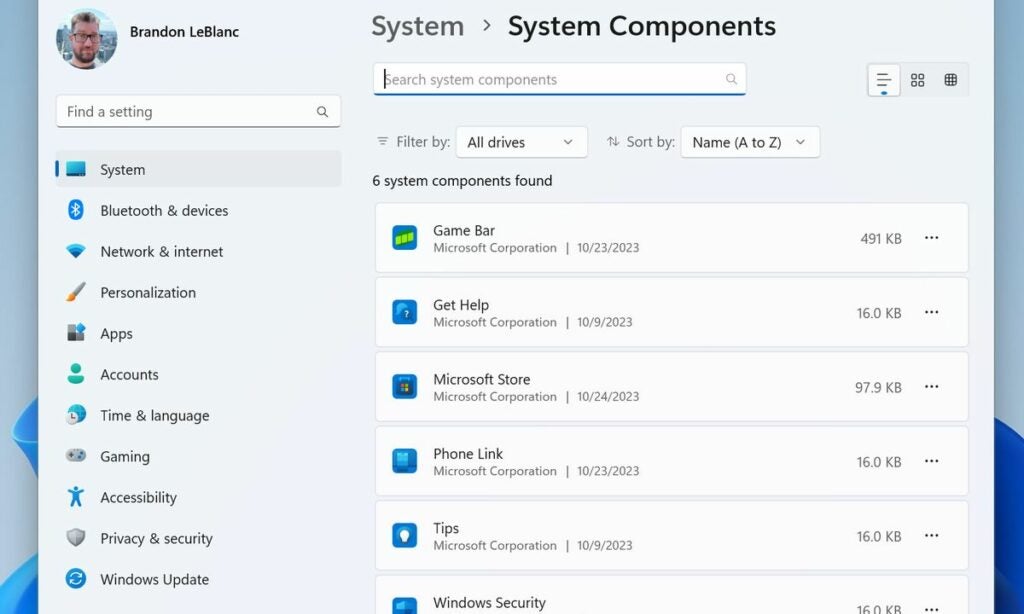
Task: Click the System monitor icon in sidebar
Action: (x=76, y=169)
